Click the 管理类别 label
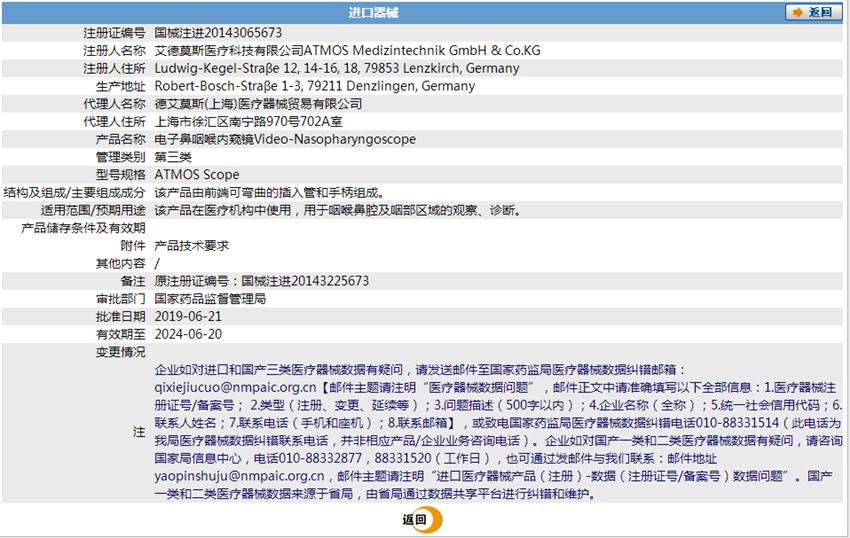This screenshot has height=538, width=850. [x=120, y=157]
